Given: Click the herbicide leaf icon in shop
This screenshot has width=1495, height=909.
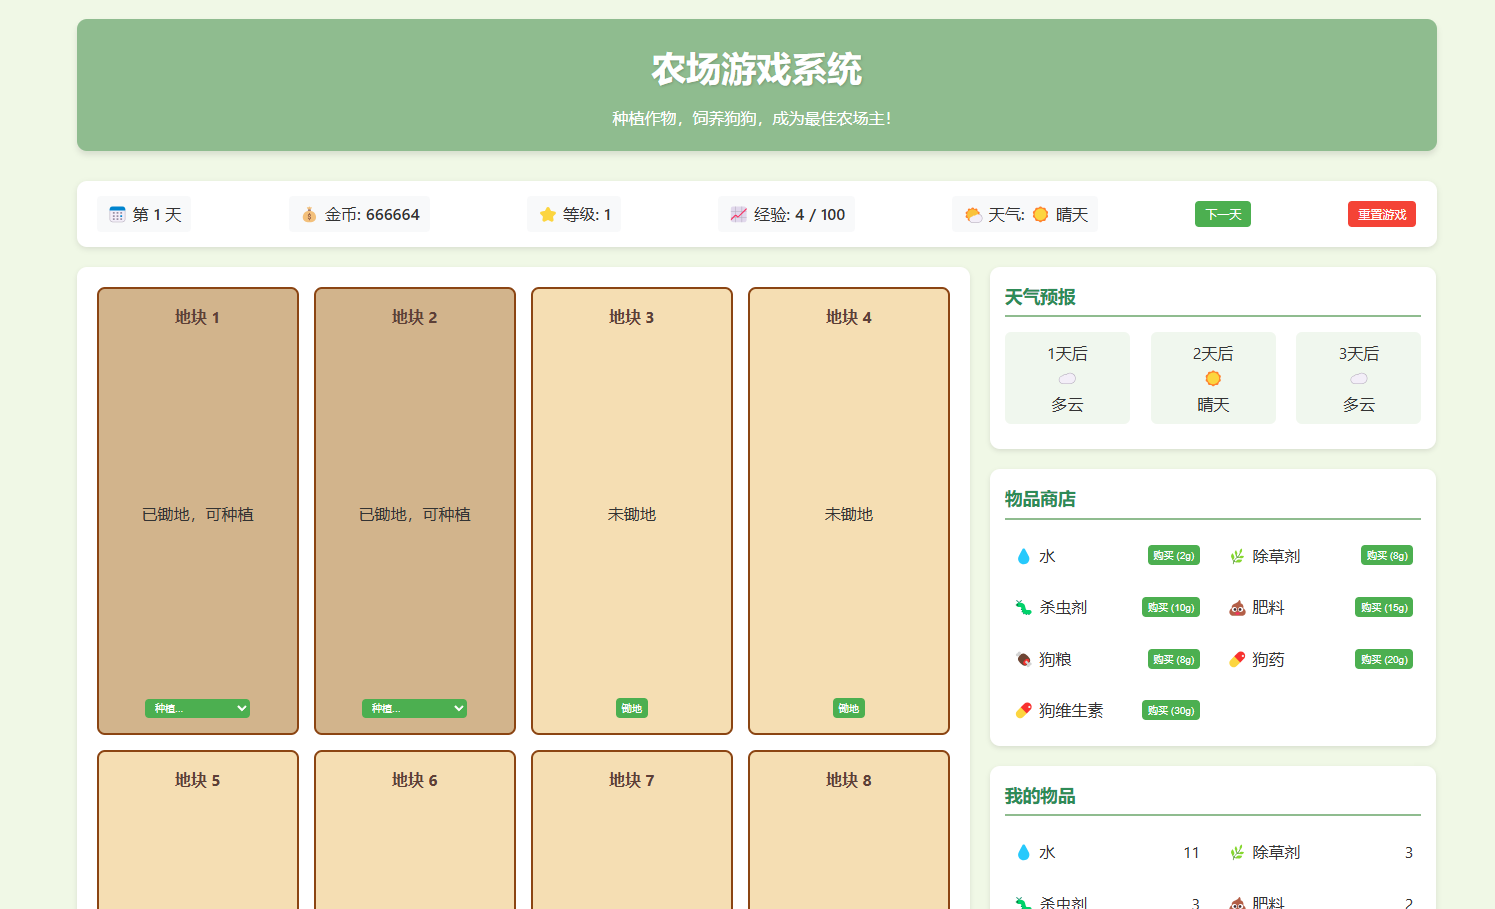Looking at the screenshot, I should [1235, 555].
